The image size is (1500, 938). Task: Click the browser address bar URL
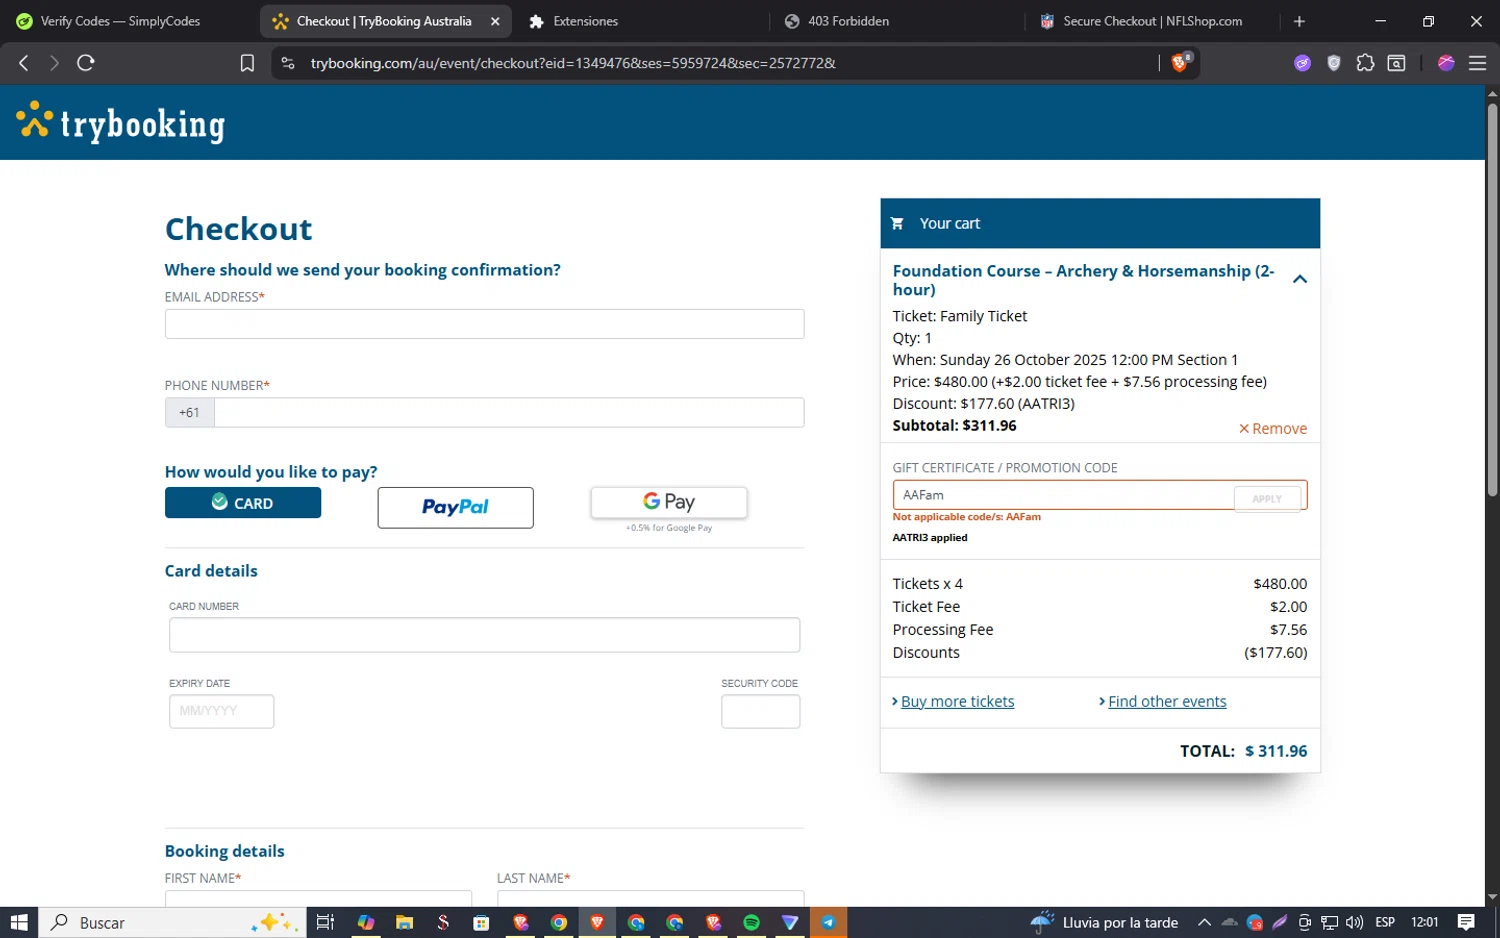[x=573, y=63]
